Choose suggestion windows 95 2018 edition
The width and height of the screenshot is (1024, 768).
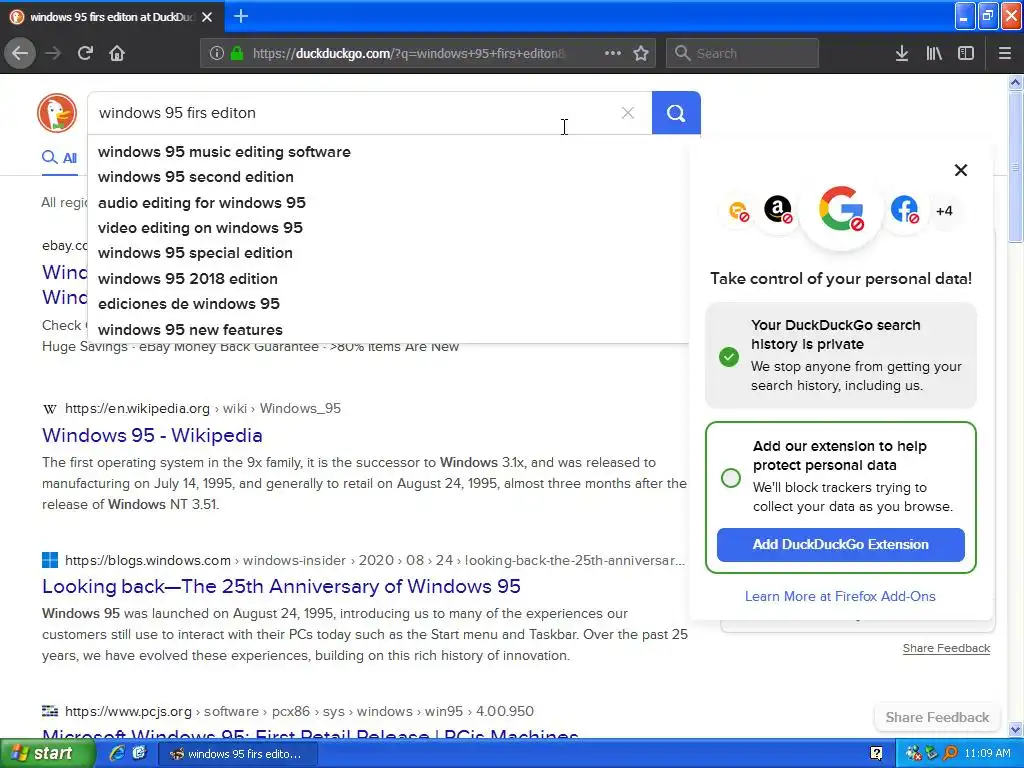click(x=388, y=279)
